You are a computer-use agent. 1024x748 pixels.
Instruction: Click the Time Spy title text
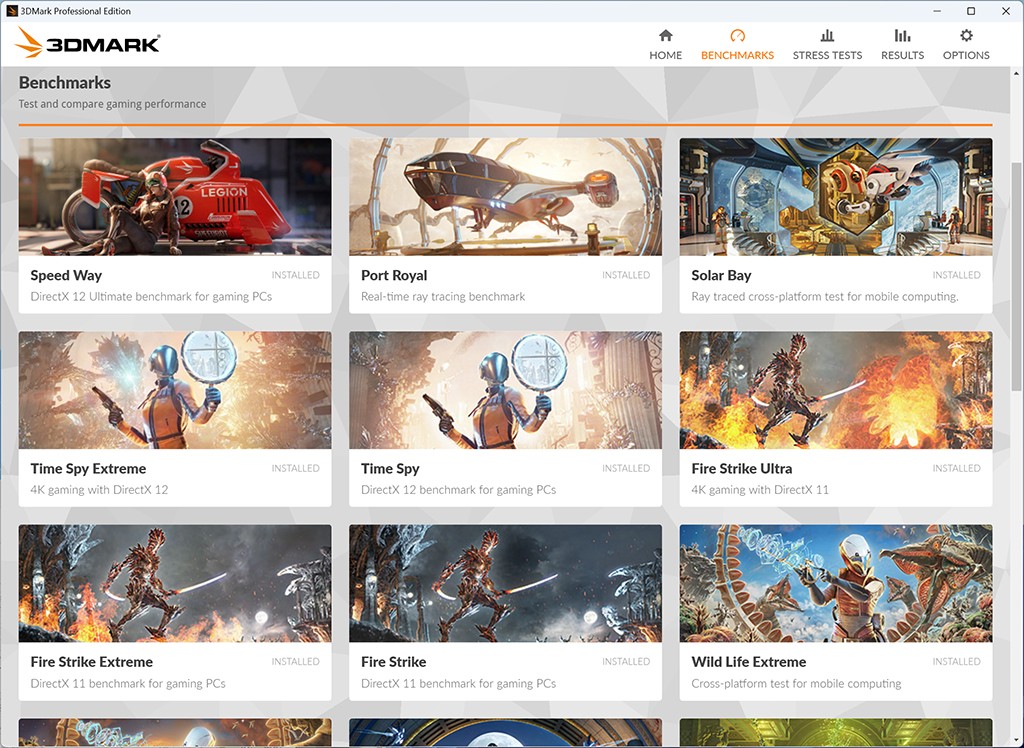390,468
